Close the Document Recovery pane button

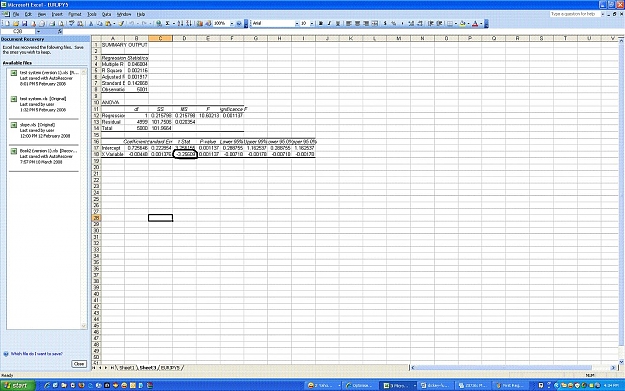pos(79,363)
